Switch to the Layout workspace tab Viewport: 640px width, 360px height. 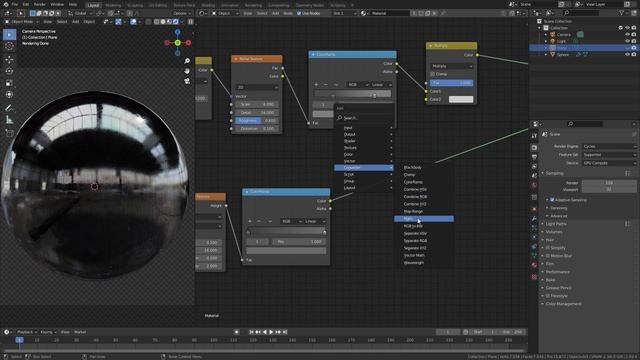93,5
